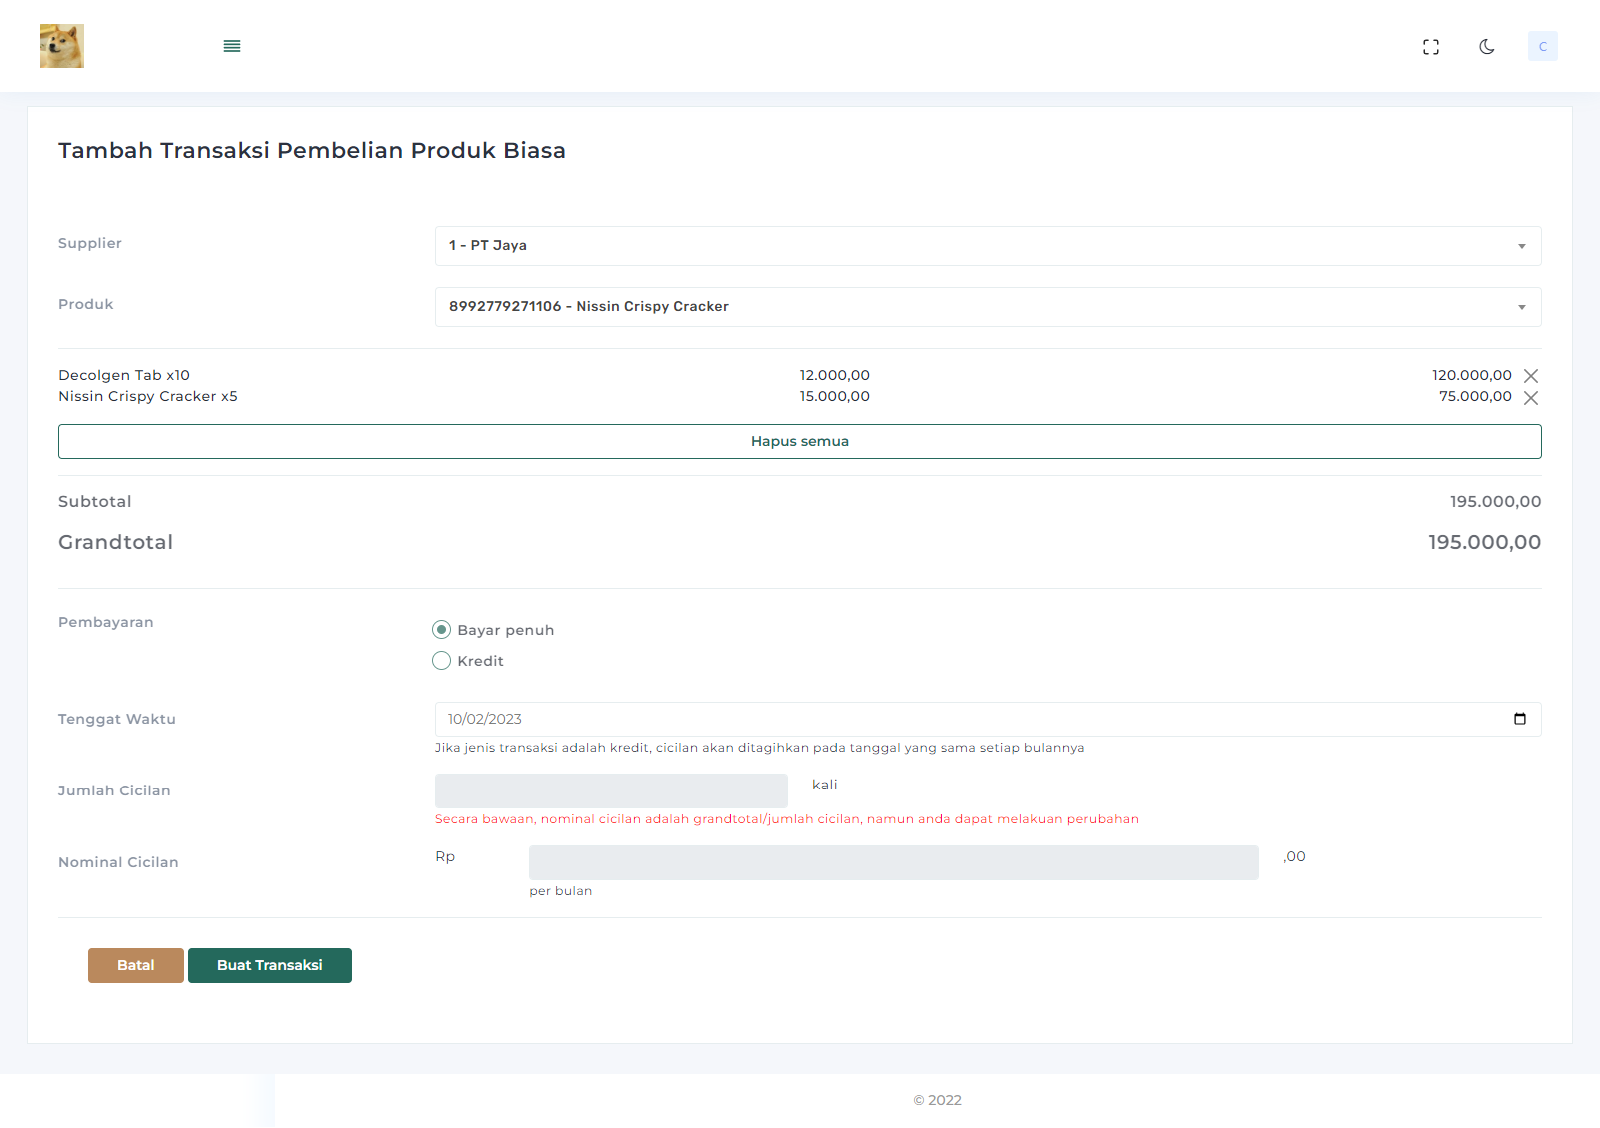Viewport: 1600px width, 1128px height.
Task: Click the Jumlah Cicilan input field
Action: coord(611,791)
